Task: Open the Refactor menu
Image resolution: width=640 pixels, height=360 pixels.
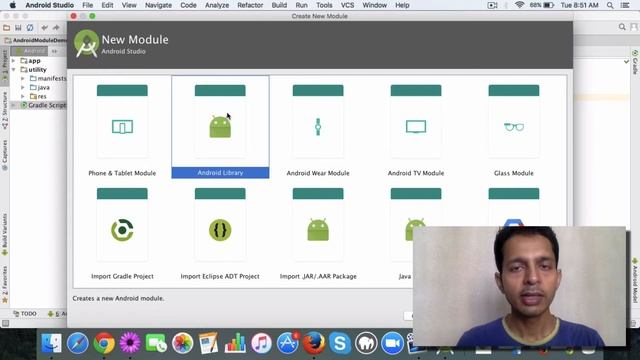Action: point(250,5)
